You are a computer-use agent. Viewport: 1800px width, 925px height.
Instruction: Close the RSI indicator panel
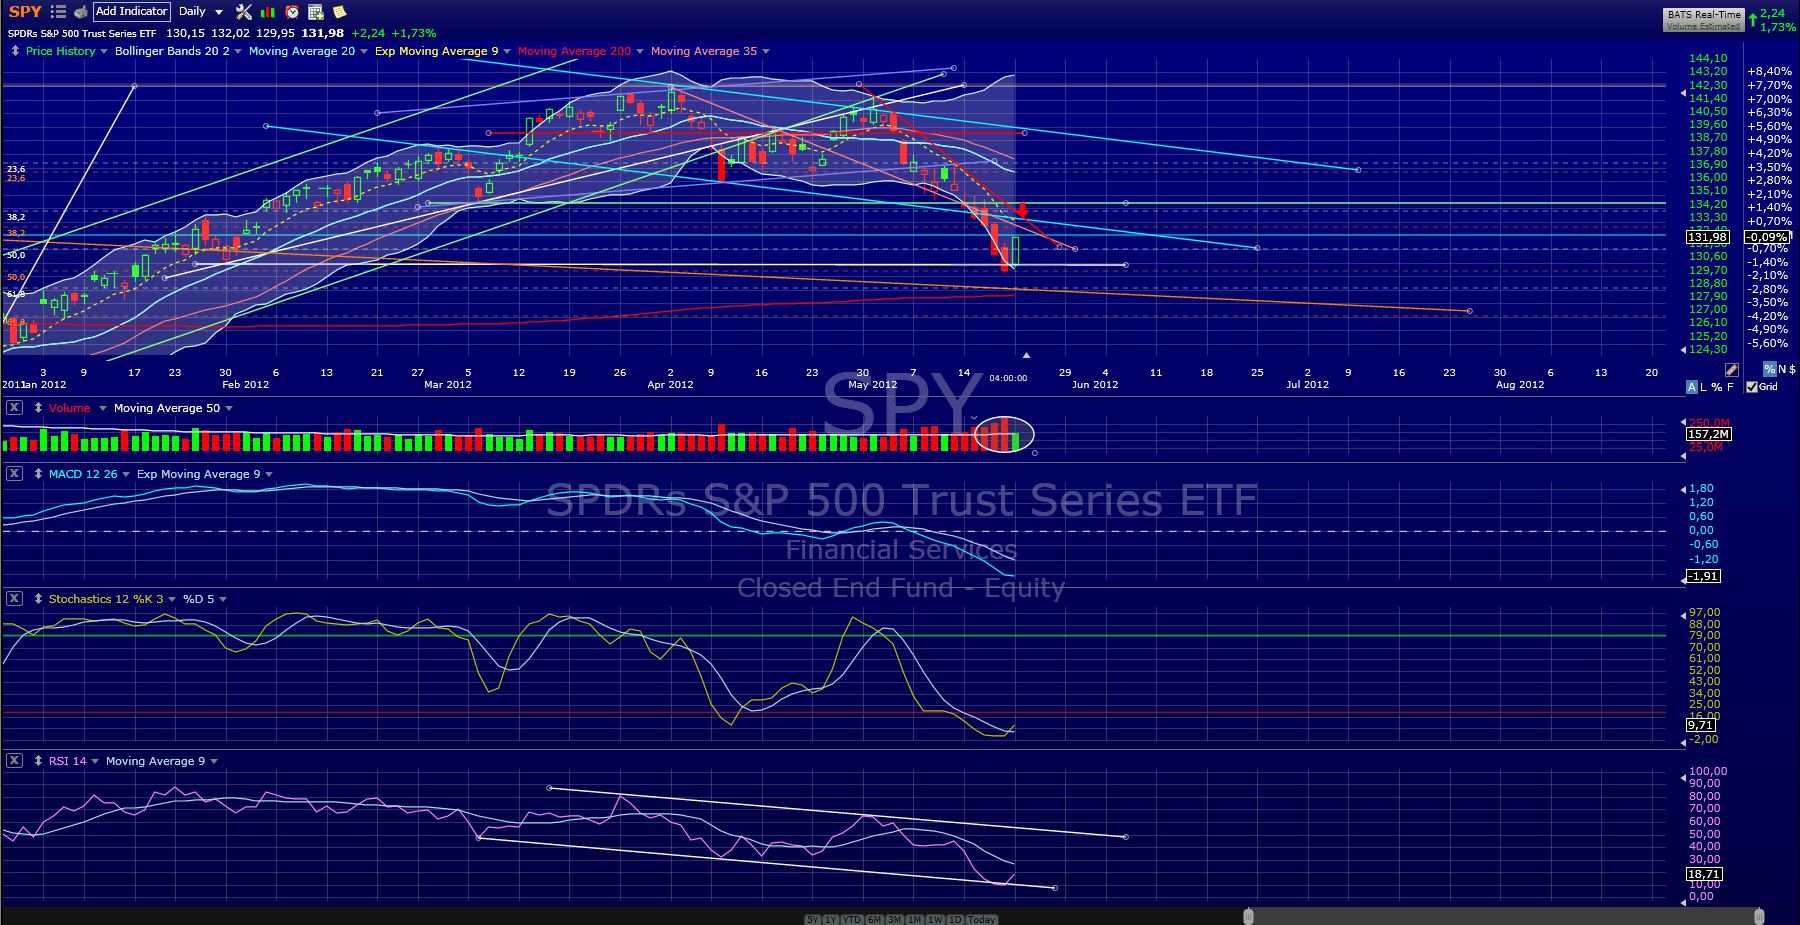point(14,761)
